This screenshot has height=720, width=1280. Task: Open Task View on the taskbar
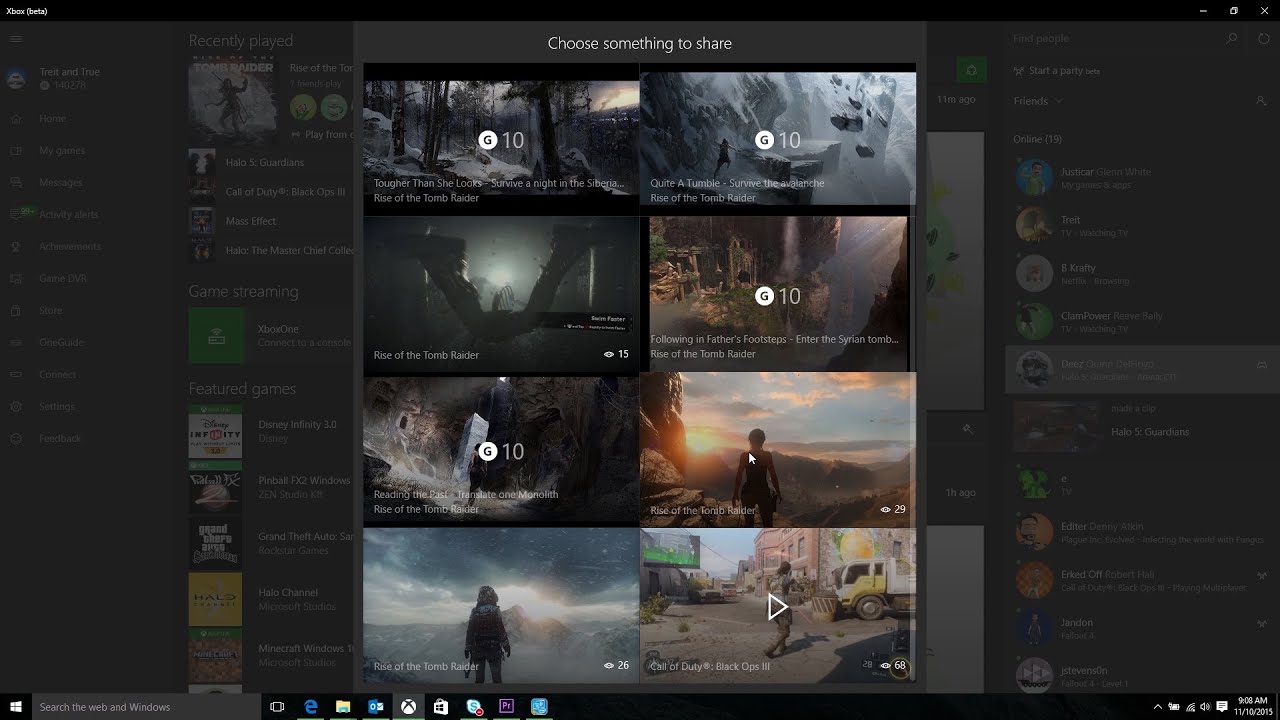(x=278, y=707)
